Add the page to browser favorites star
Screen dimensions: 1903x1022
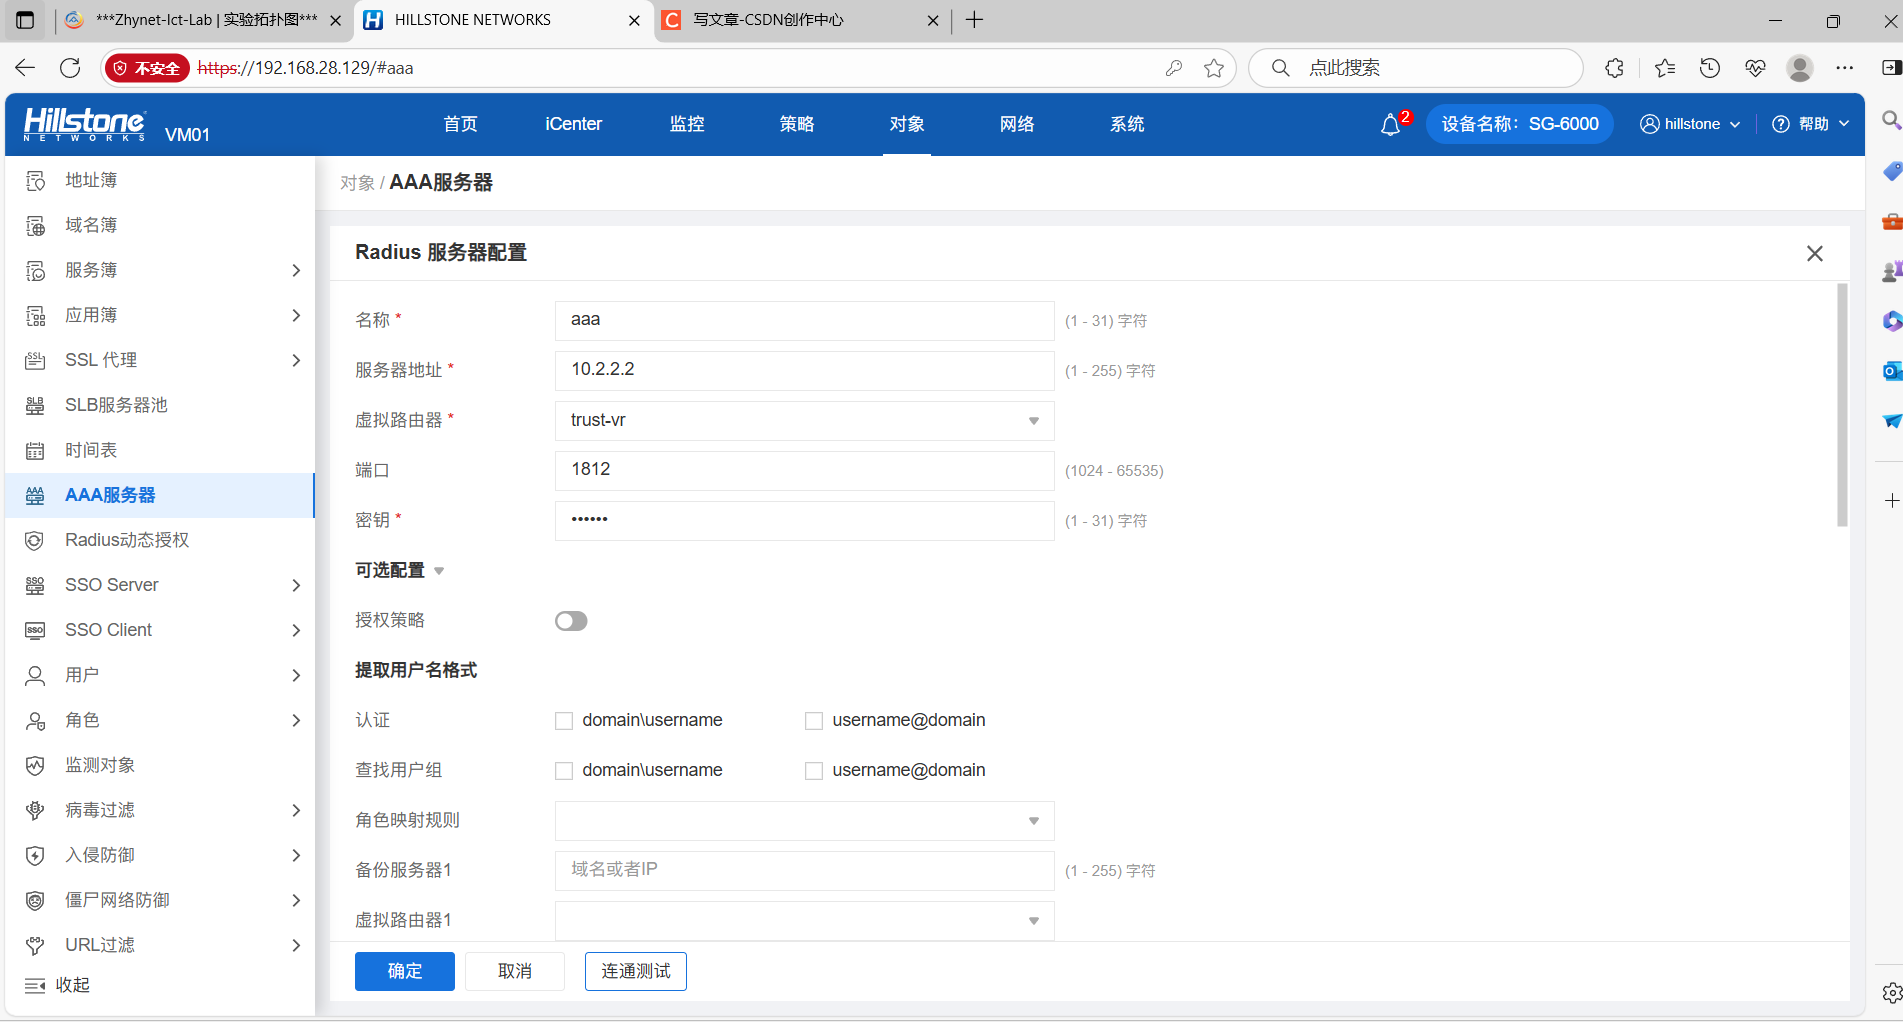[1214, 68]
